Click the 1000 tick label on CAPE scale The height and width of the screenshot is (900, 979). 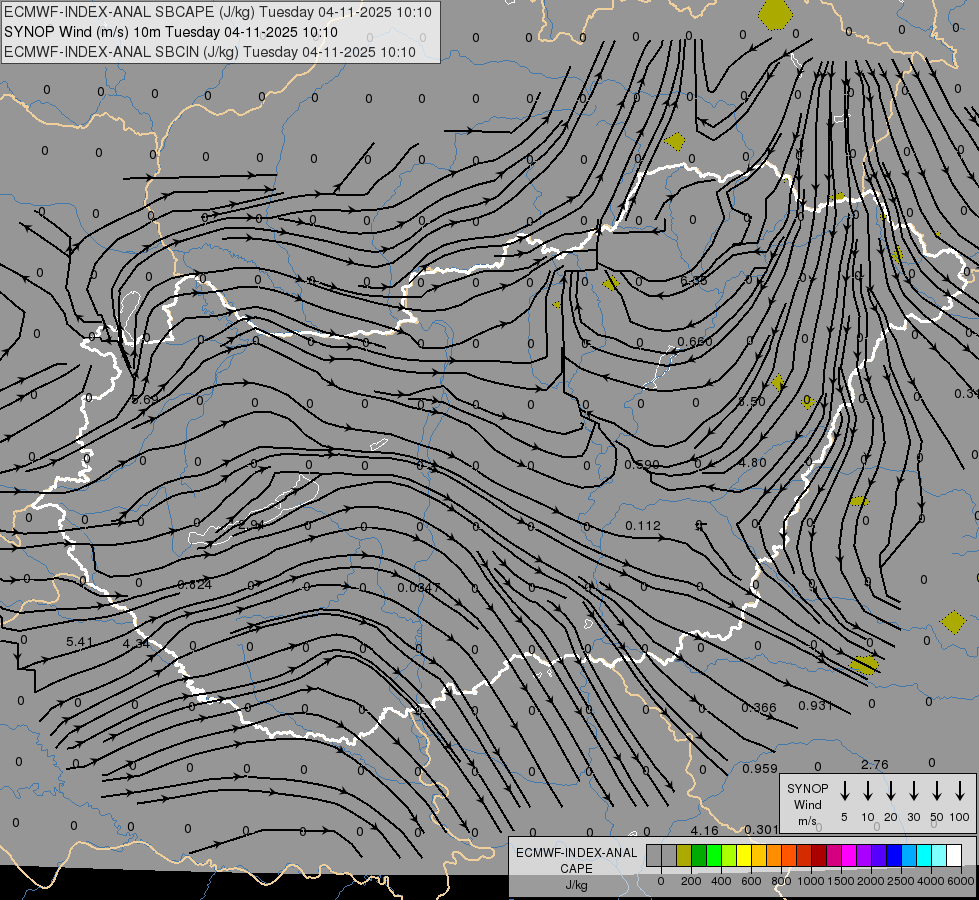point(811,881)
